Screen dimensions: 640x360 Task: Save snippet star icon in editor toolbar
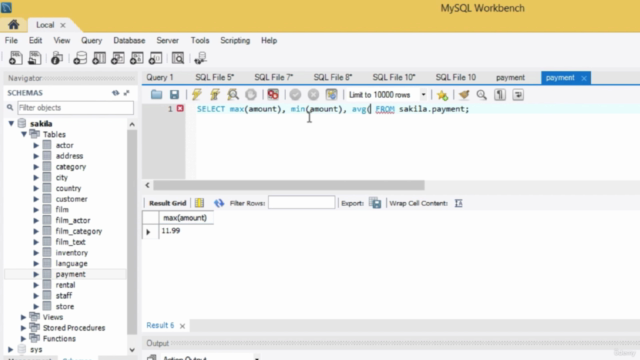(x=442, y=95)
